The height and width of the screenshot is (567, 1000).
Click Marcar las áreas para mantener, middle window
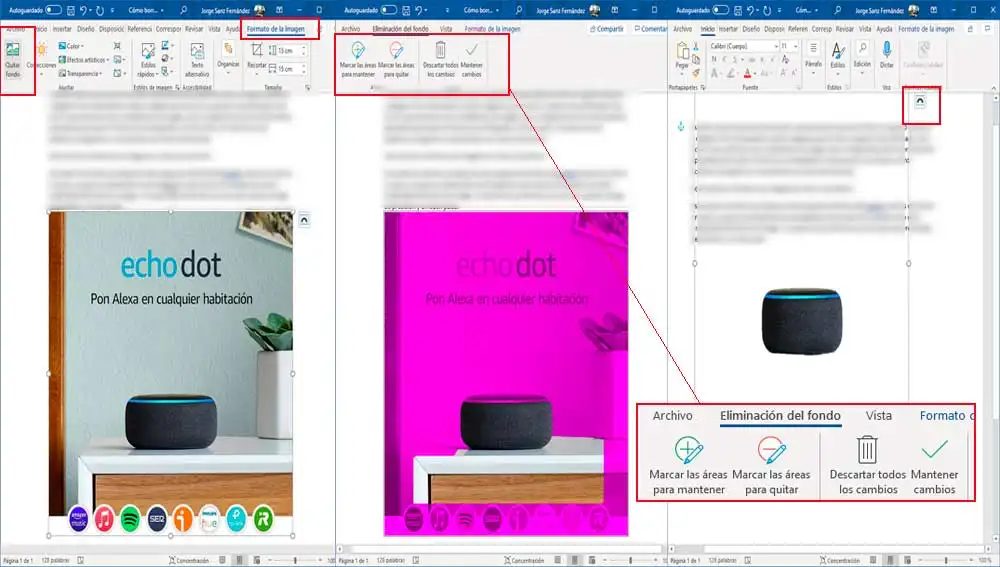[x=358, y=60]
